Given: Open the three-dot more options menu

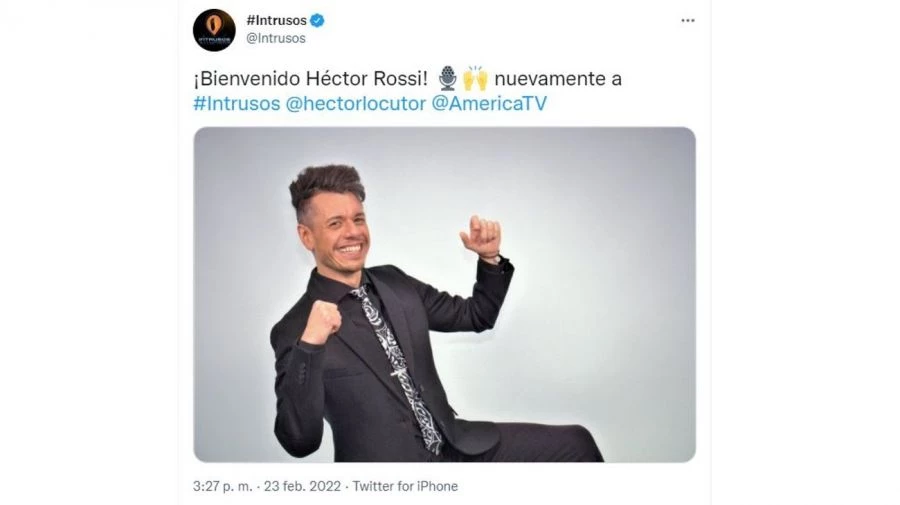Looking at the screenshot, I should [x=688, y=21].
